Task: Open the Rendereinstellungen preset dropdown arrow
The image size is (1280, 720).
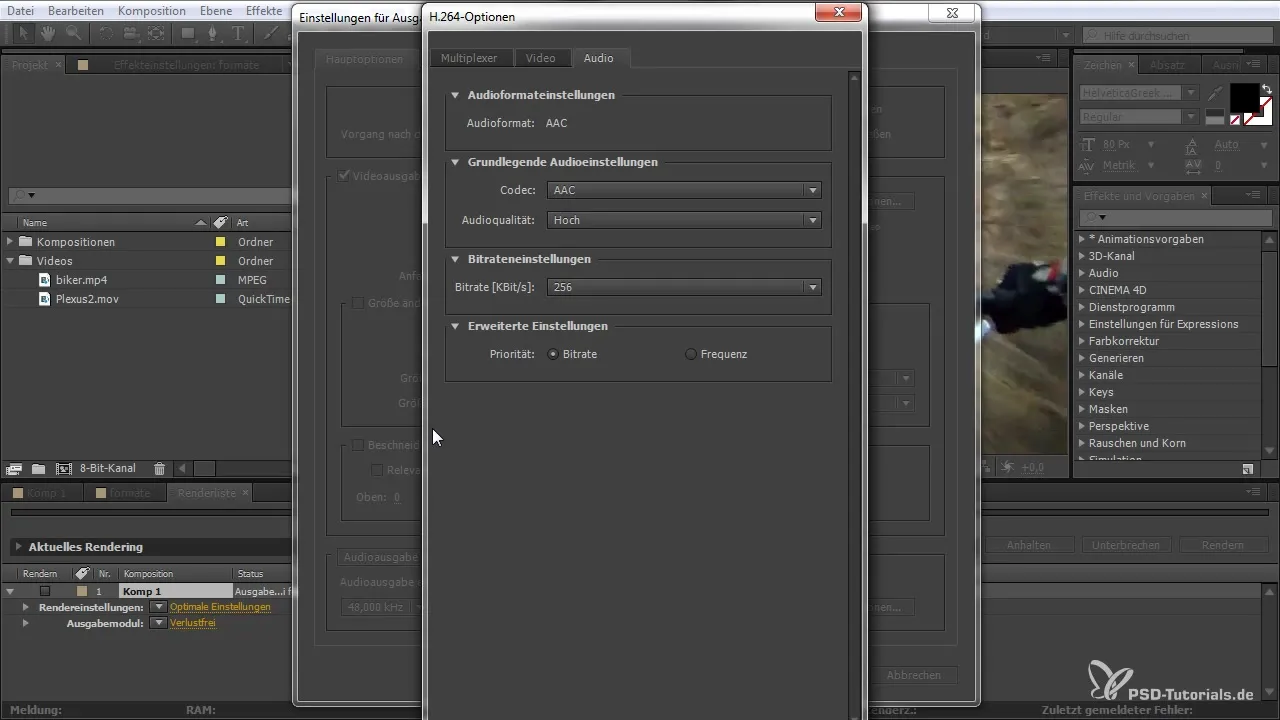Action: [158, 607]
